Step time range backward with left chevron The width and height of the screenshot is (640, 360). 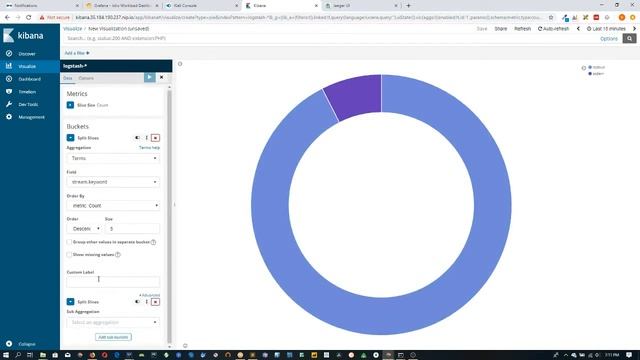click(578, 29)
